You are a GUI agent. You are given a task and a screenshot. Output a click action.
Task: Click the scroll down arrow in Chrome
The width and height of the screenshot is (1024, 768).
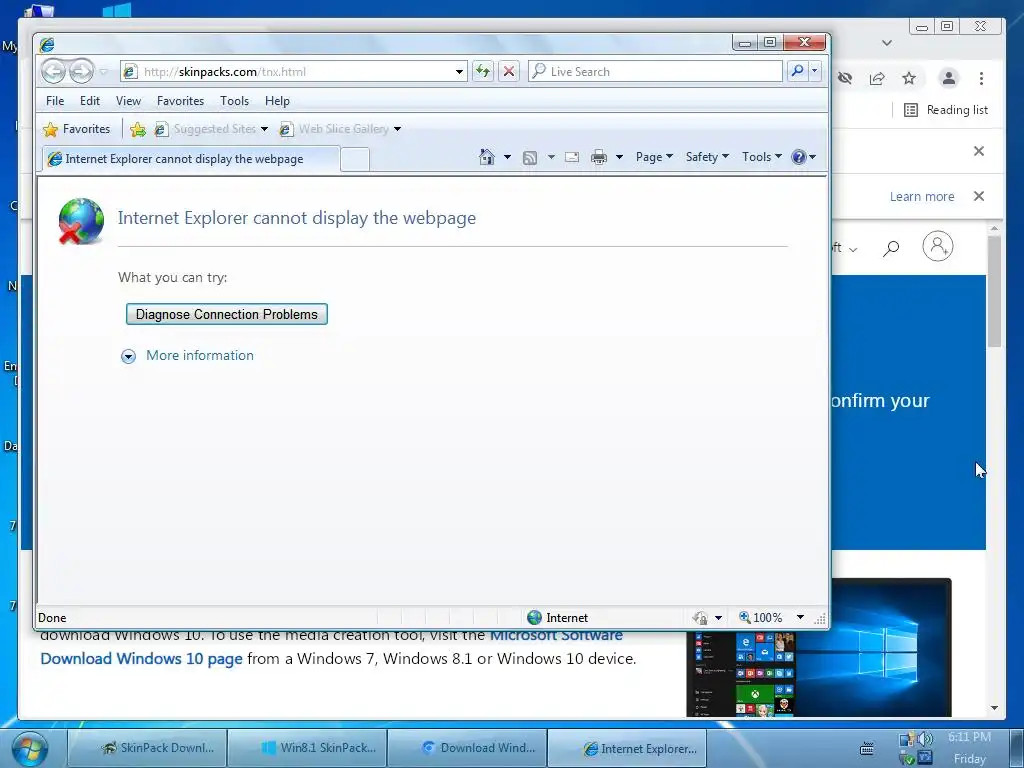tap(994, 708)
